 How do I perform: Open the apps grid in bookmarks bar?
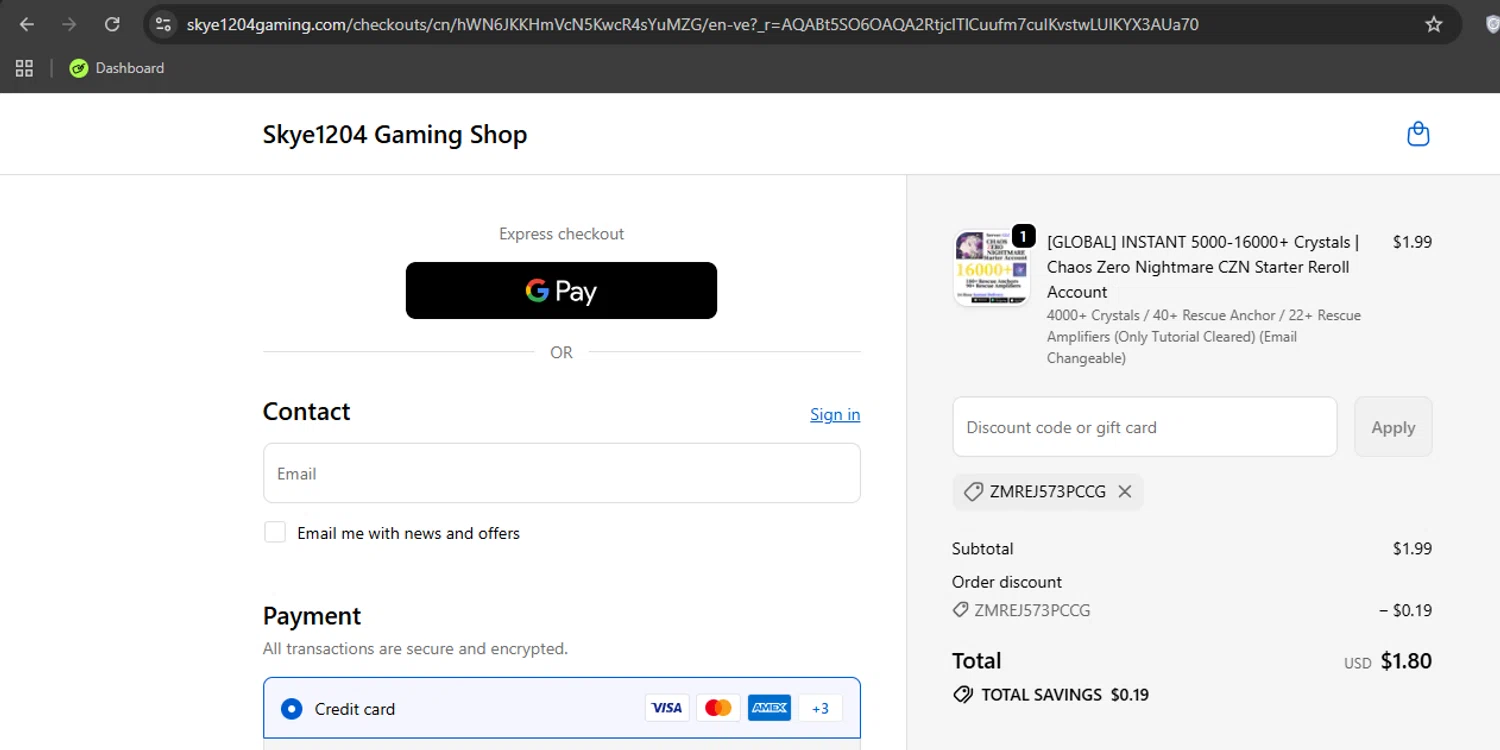(24, 68)
